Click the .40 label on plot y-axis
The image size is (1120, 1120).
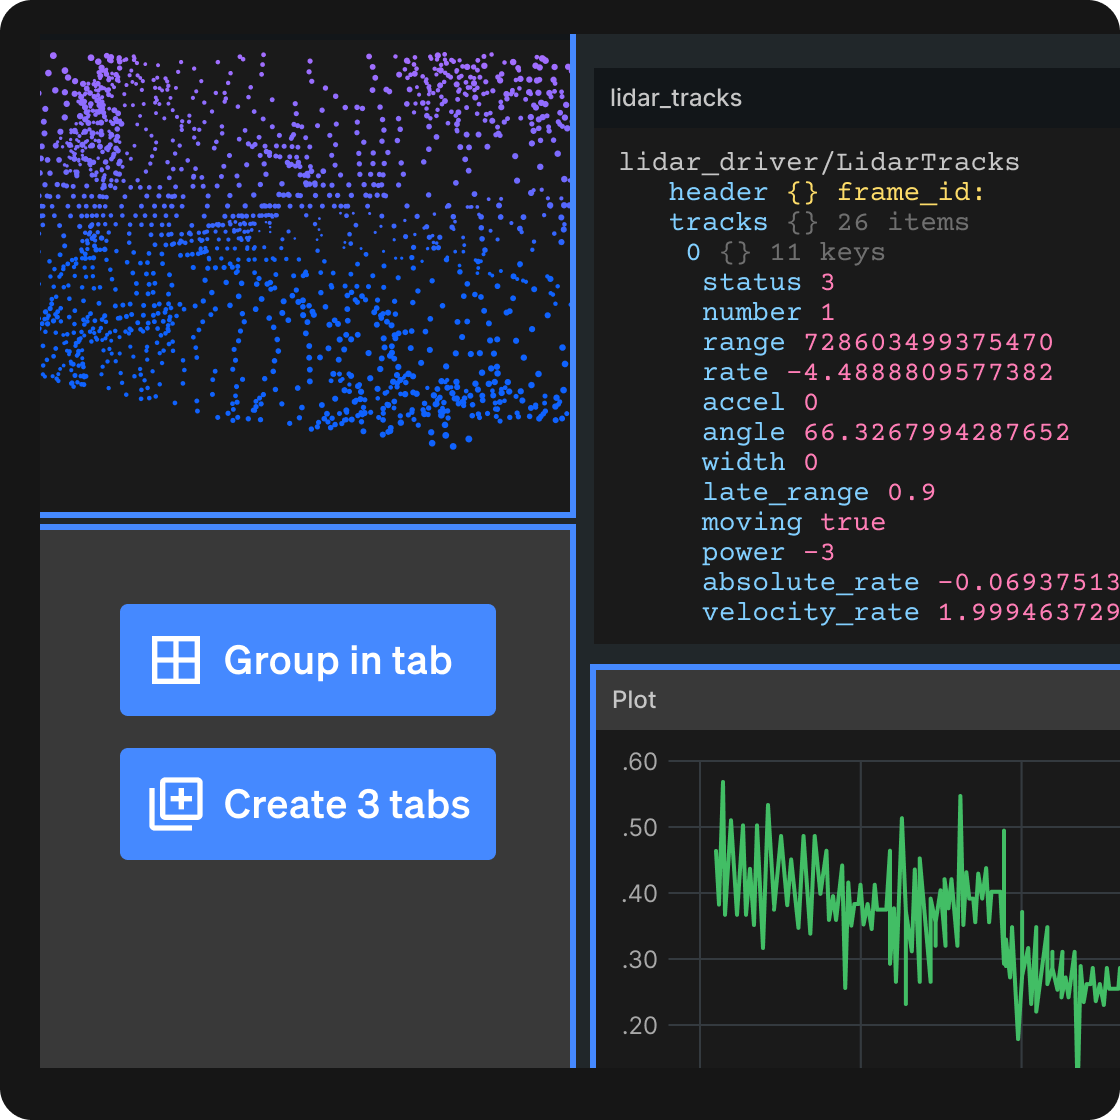[639, 893]
